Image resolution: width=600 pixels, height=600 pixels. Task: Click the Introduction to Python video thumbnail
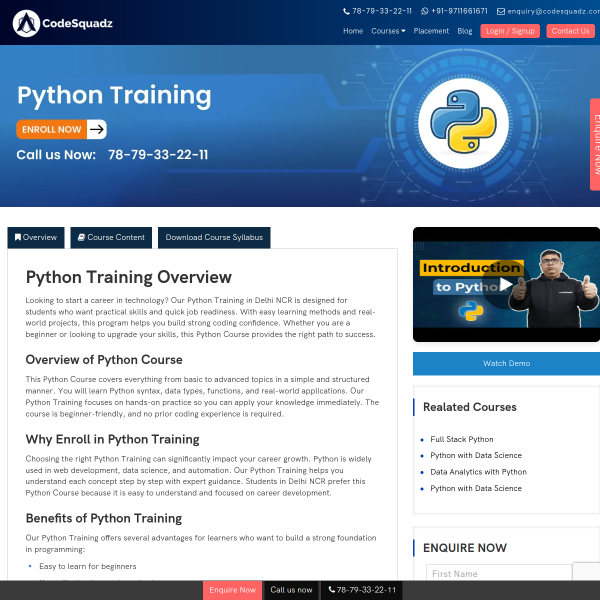[506, 284]
